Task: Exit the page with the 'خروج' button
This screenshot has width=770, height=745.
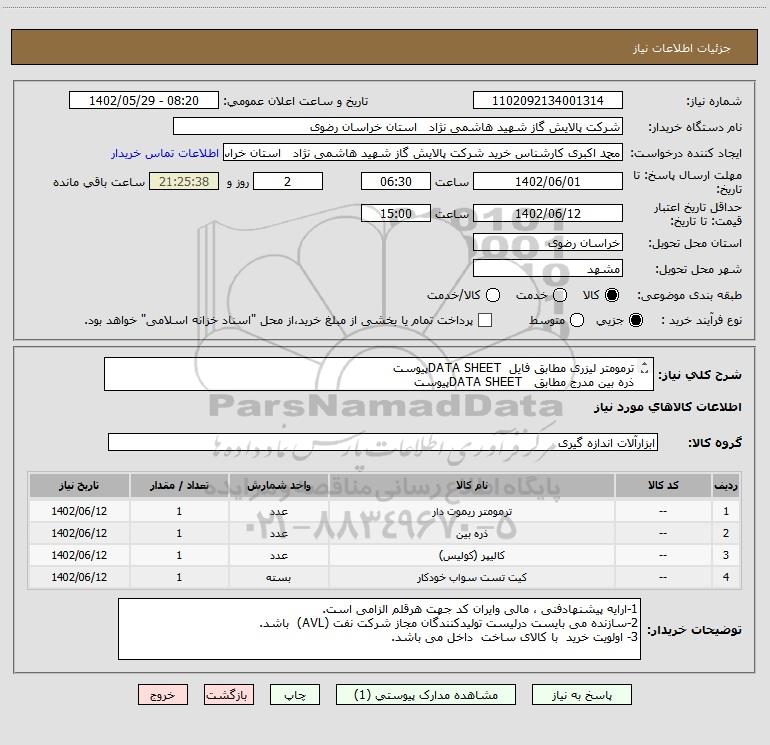Action: 161,694
